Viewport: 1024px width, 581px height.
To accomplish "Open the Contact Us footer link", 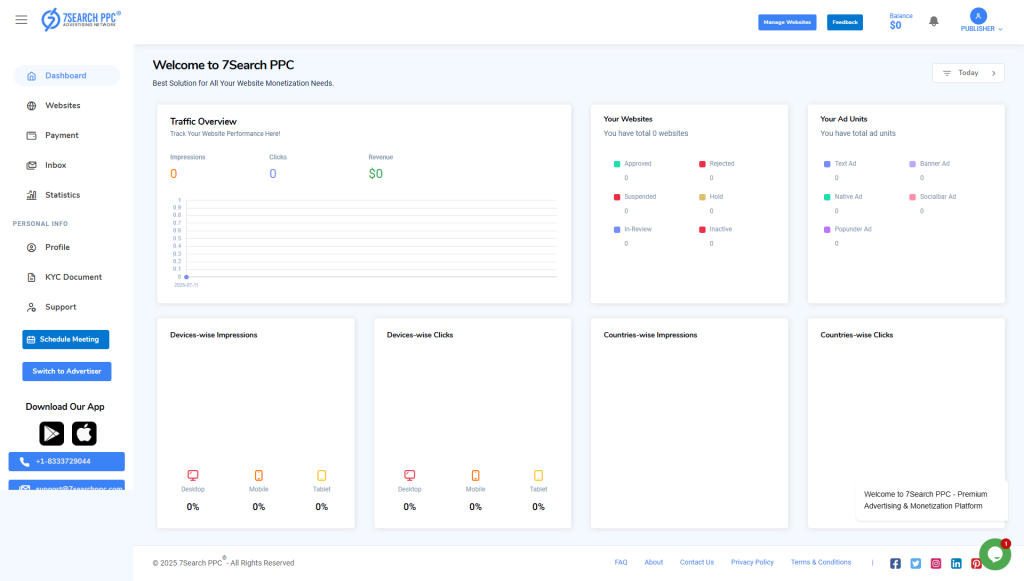I will click(x=697, y=562).
